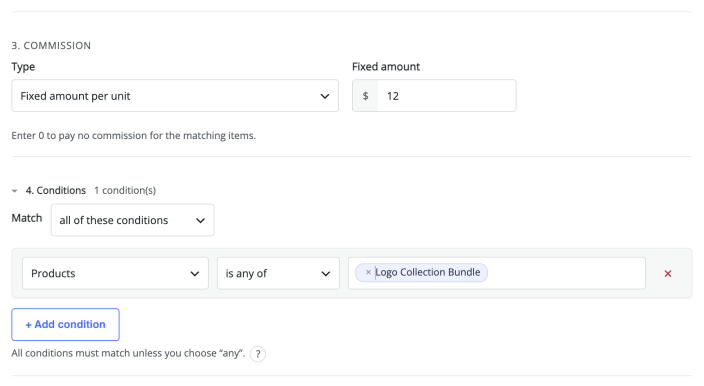Click the Add condition button
704x386 pixels.
tap(66, 324)
